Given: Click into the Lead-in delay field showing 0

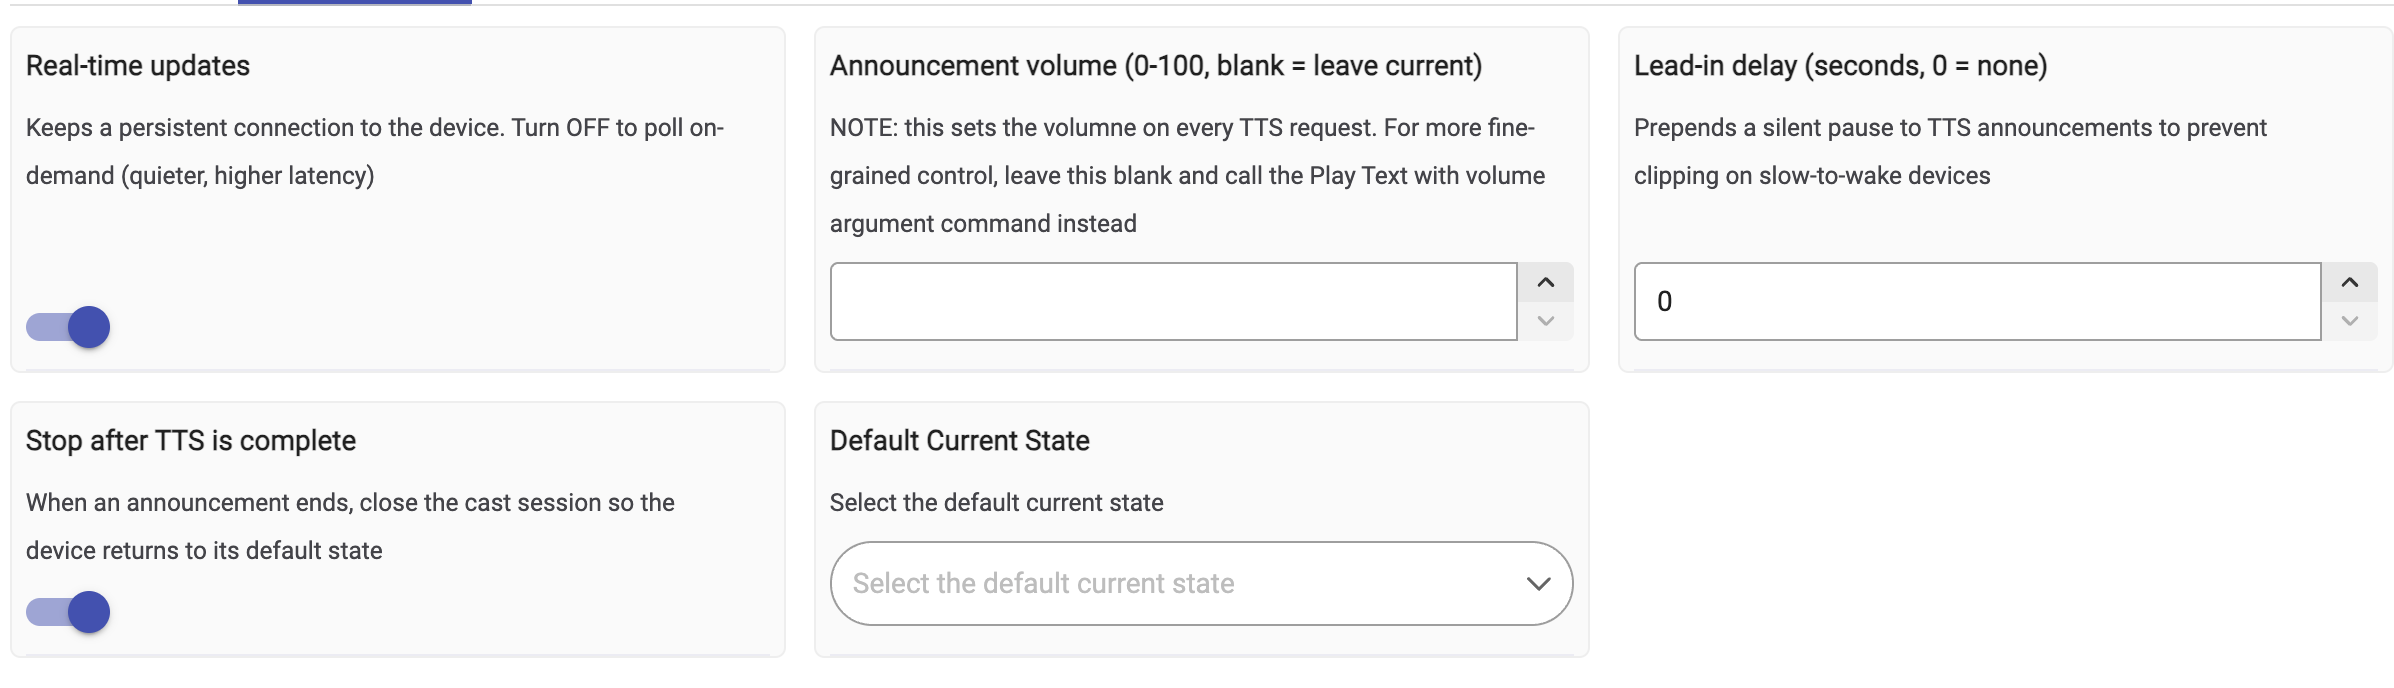Looking at the screenshot, I should [1977, 302].
